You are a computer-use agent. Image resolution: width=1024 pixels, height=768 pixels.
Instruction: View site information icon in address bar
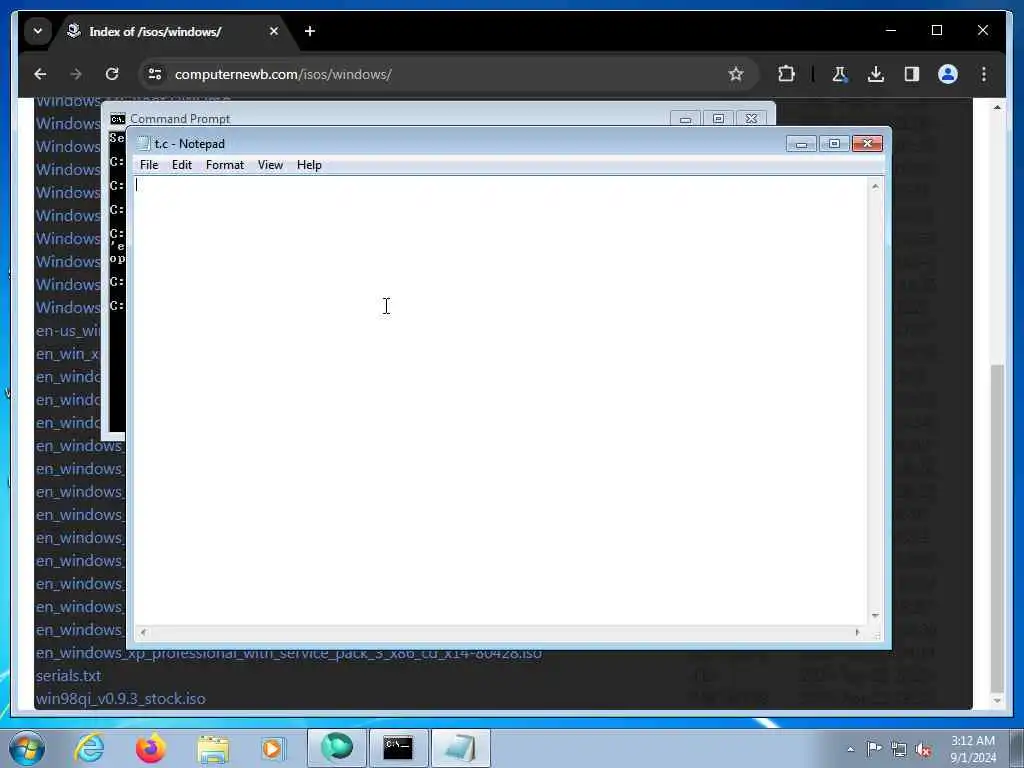coord(155,74)
